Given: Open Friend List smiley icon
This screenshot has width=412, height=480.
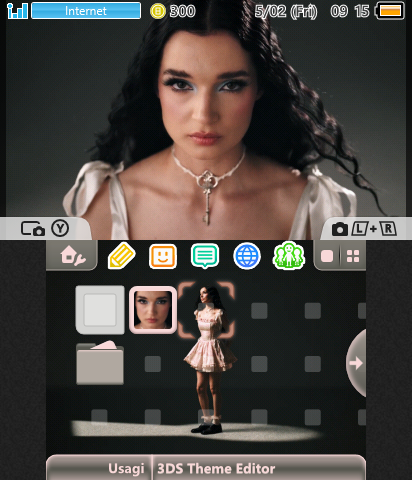Looking at the screenshot, I should [163, 256].
